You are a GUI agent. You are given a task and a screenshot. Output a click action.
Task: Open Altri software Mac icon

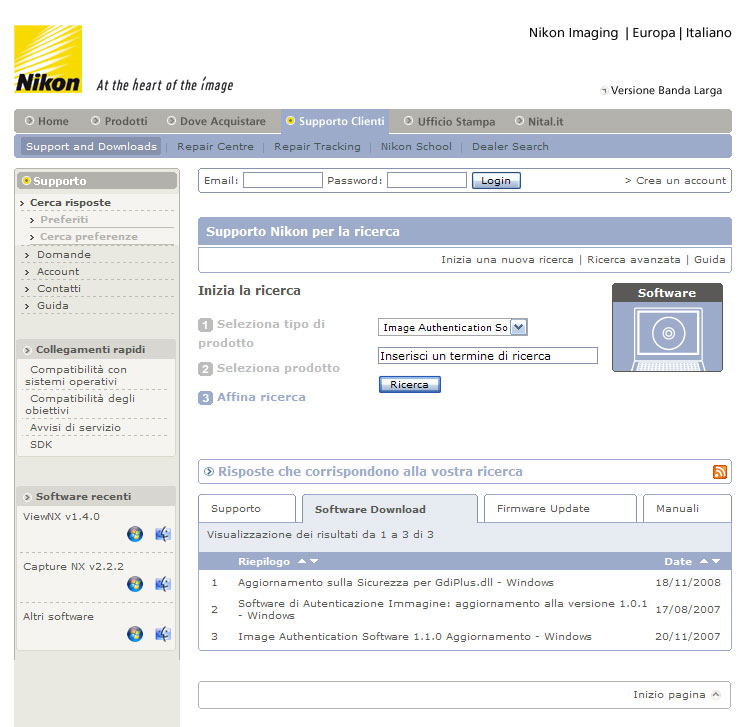(x=163, y=634)
